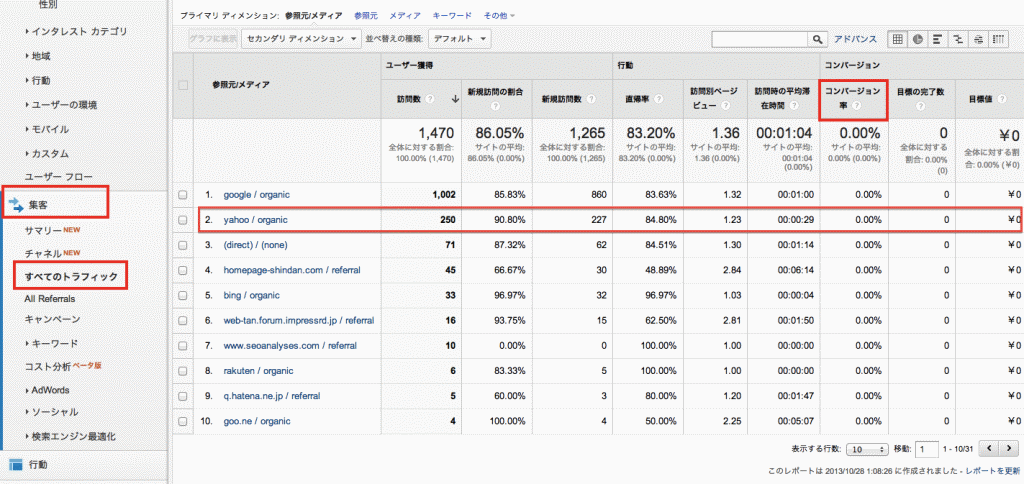Select the キーワード primary dimension tab
This screenshot has height=484, width=1024.
click(x=453, y=16)
